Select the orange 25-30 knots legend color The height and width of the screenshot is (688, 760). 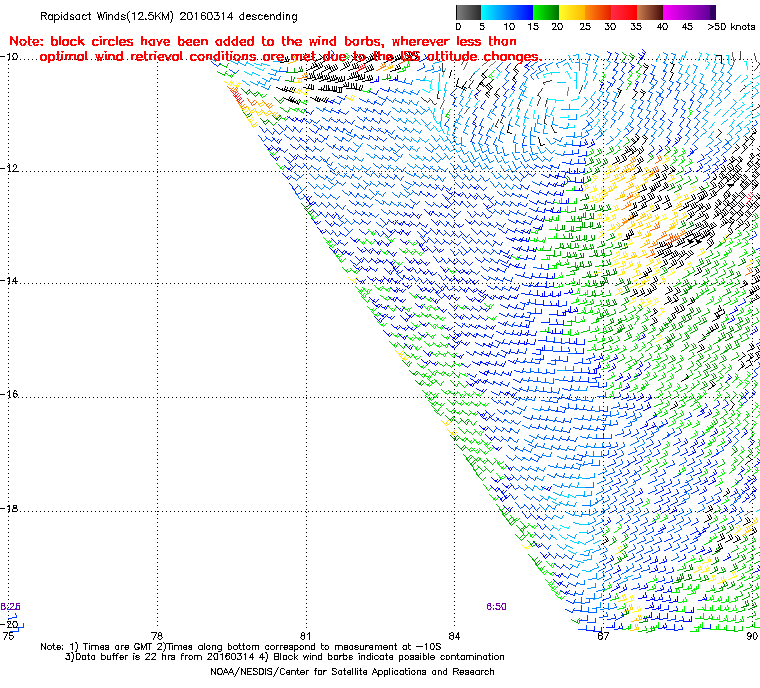[x=598, y=12]
